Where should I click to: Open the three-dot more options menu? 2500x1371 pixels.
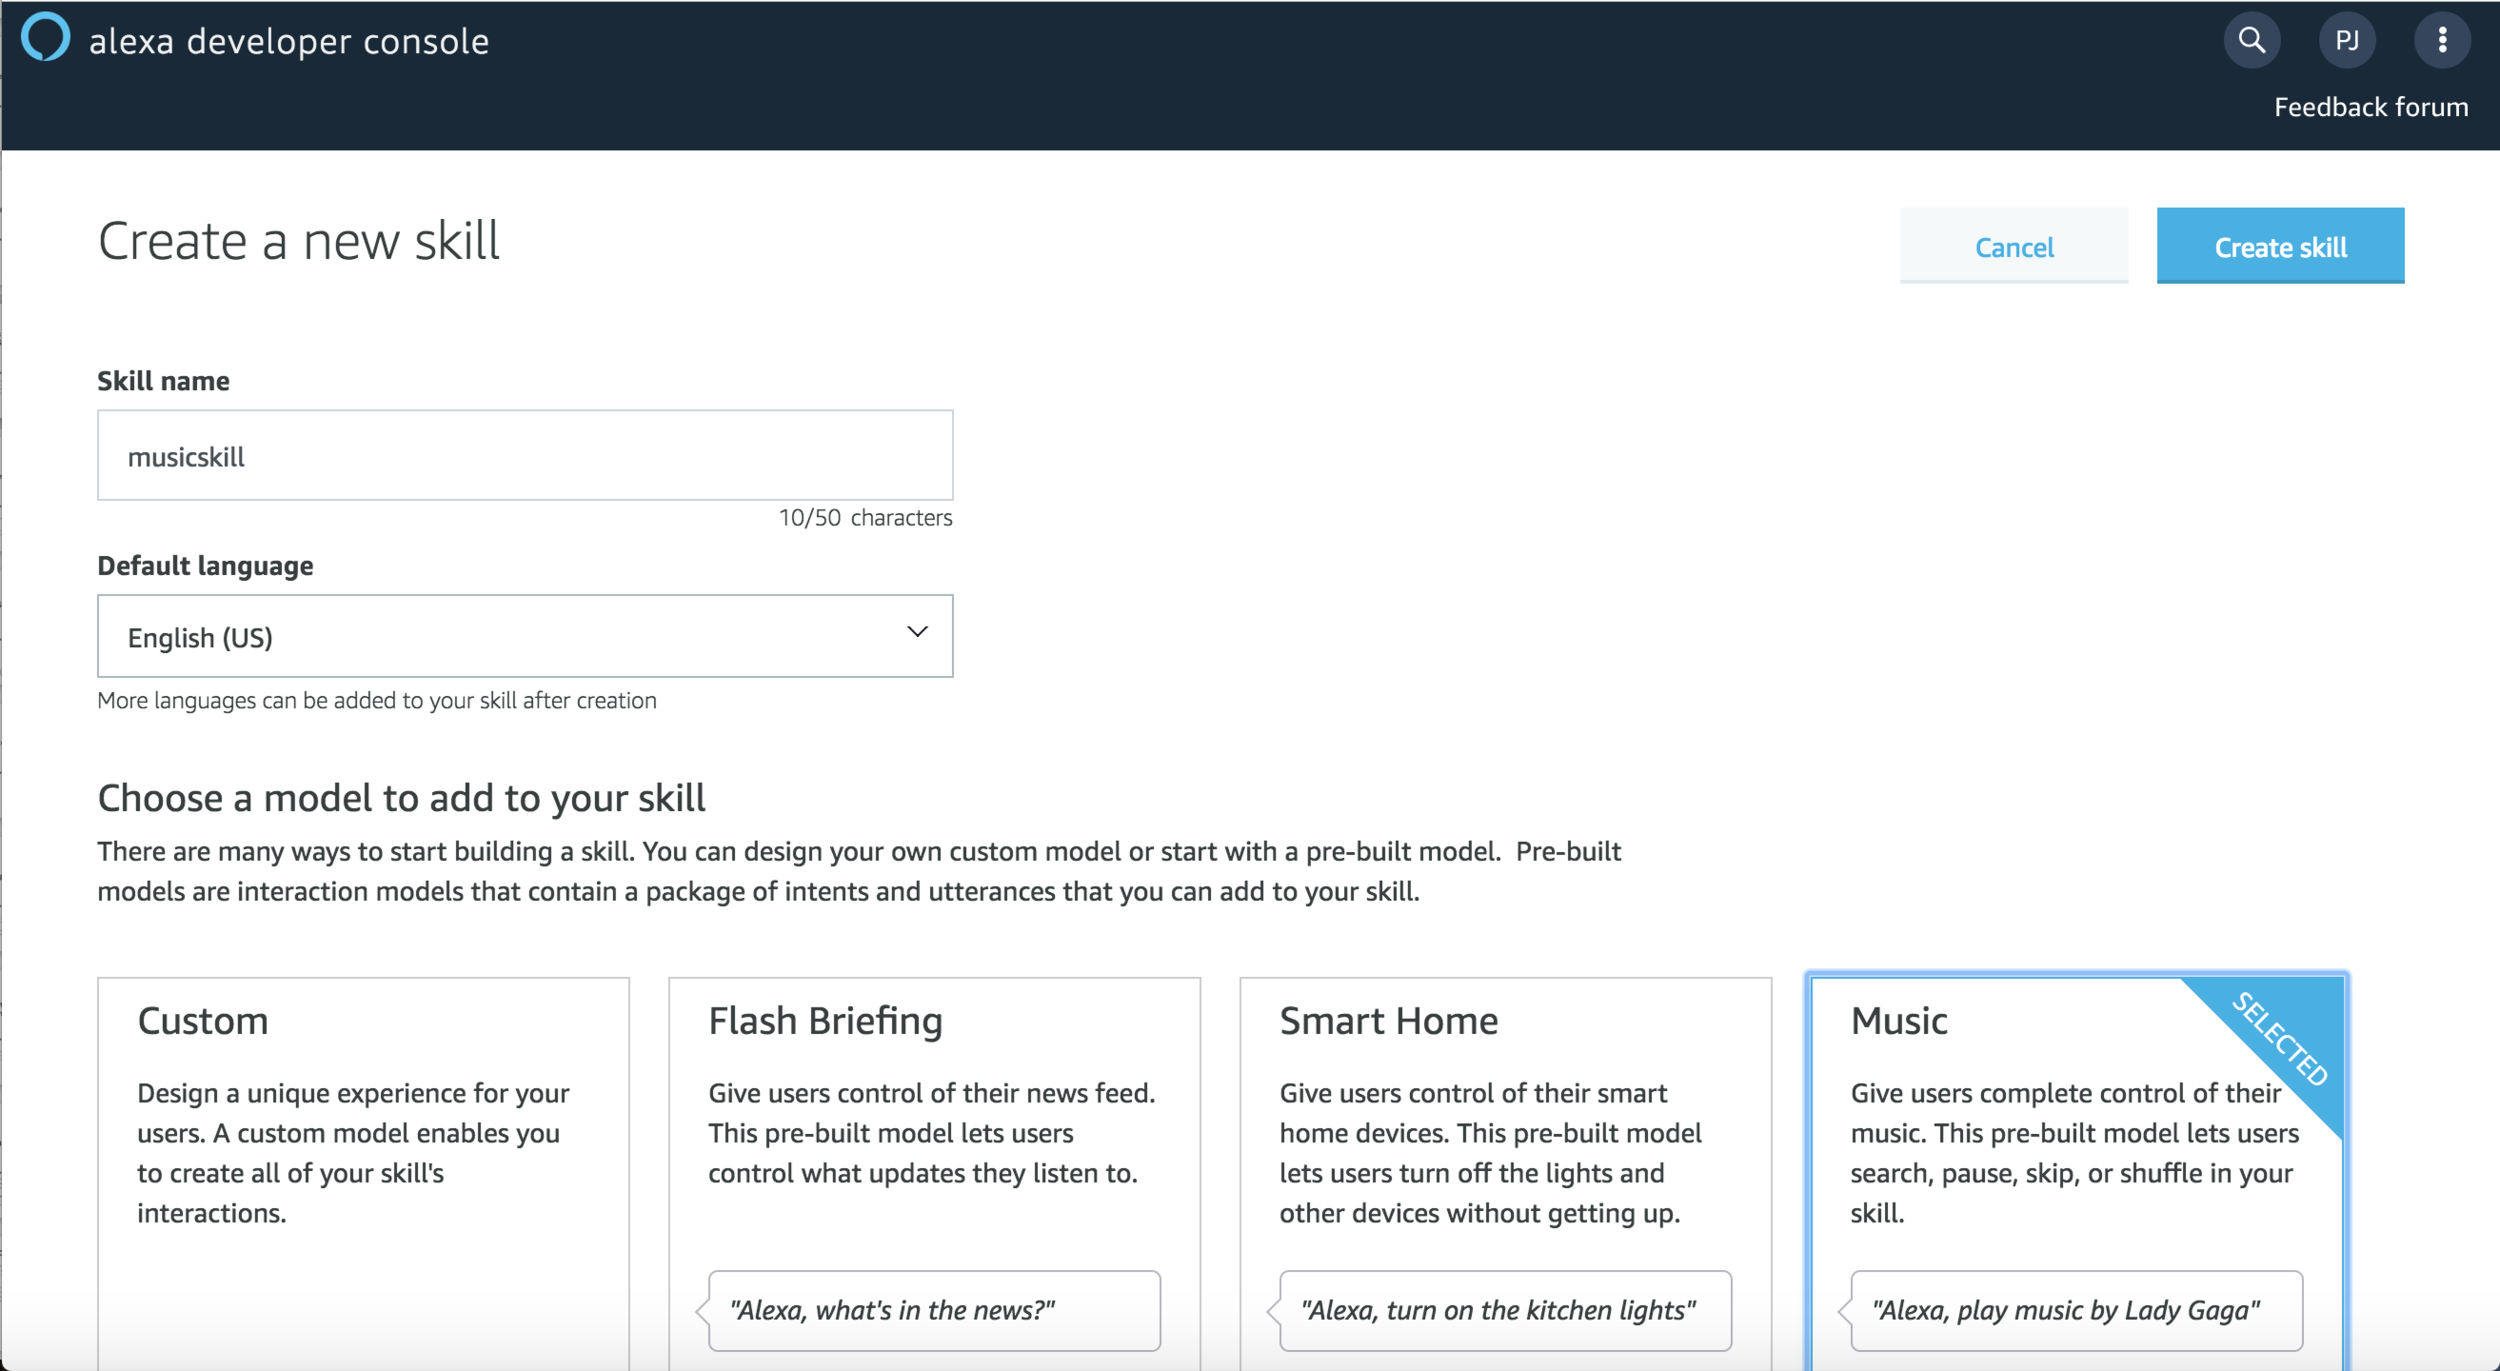click(2442, 41)
